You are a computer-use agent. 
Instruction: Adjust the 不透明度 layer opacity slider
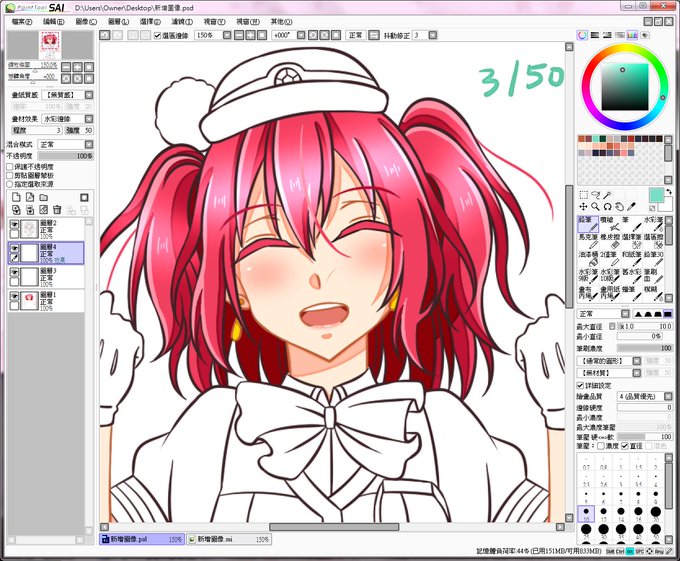click(x=66, y=156)
